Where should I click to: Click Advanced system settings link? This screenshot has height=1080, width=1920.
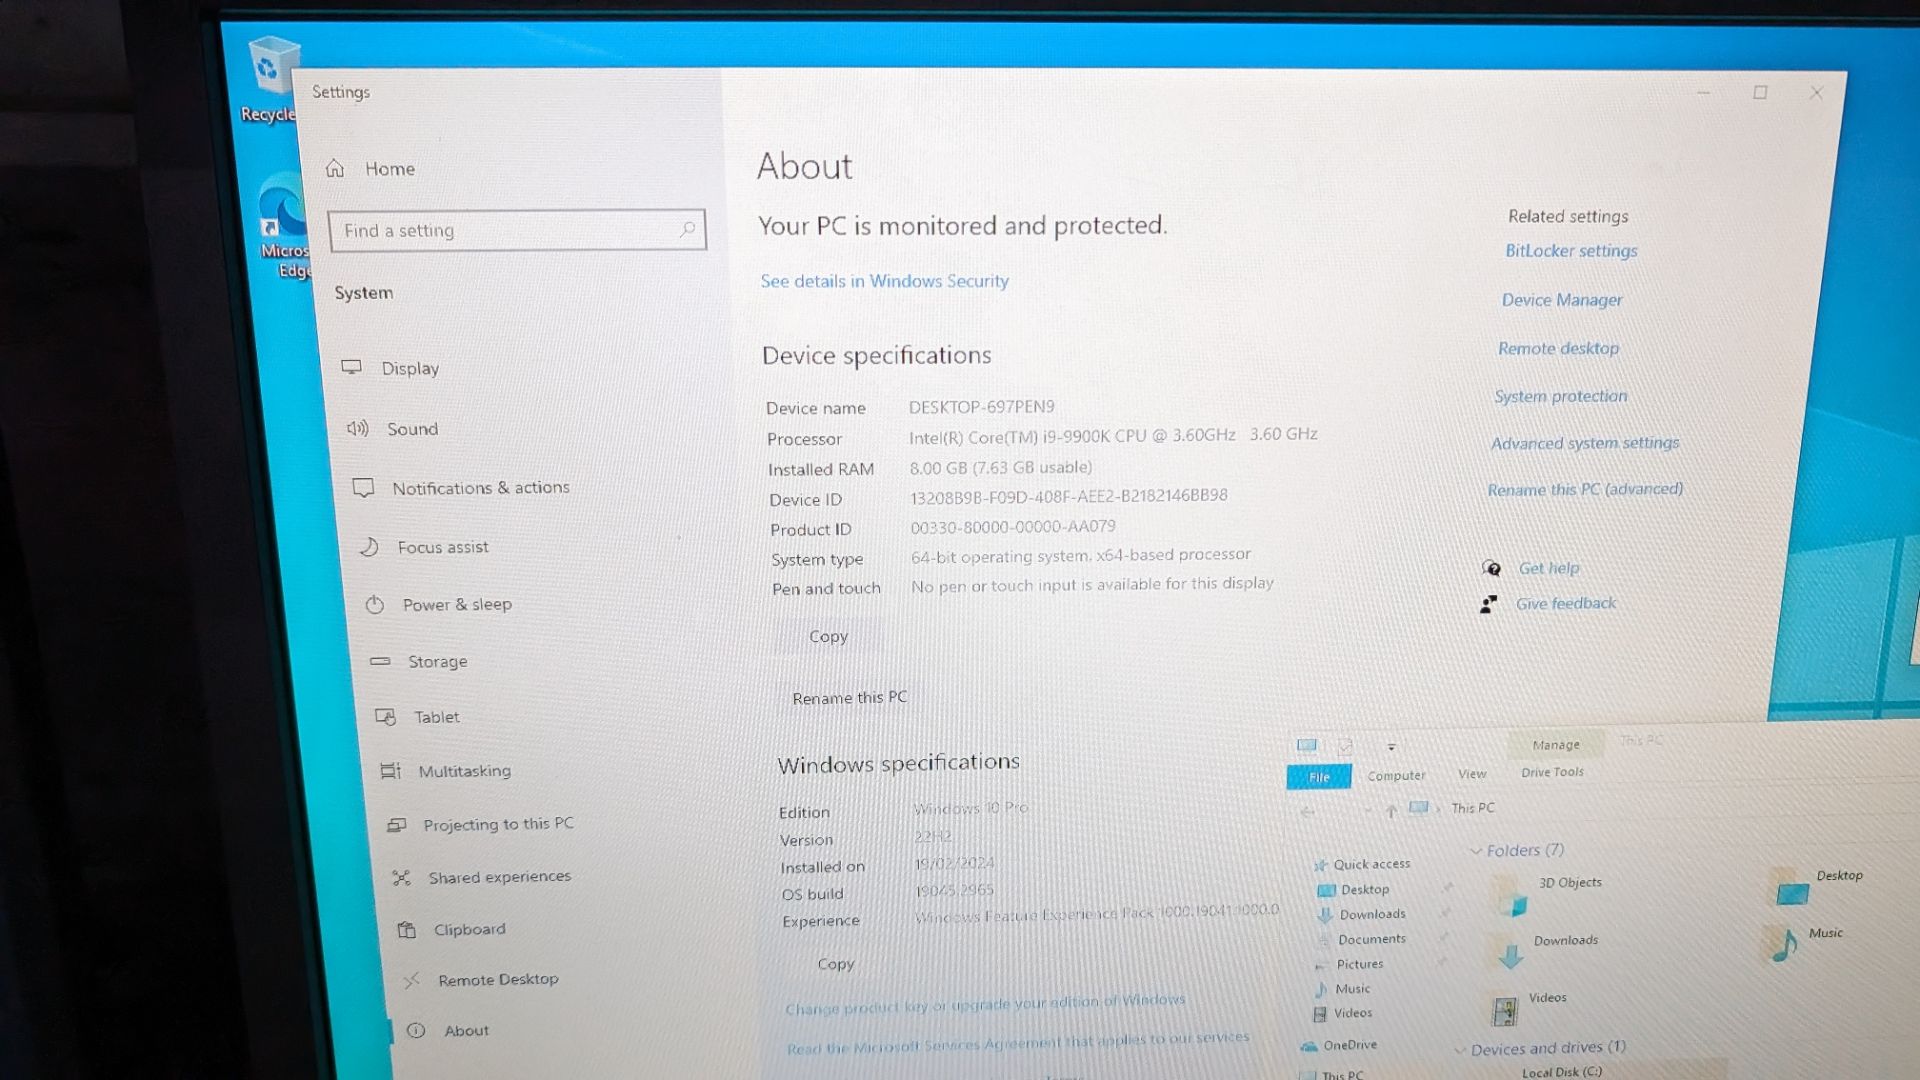[1584, 442]
